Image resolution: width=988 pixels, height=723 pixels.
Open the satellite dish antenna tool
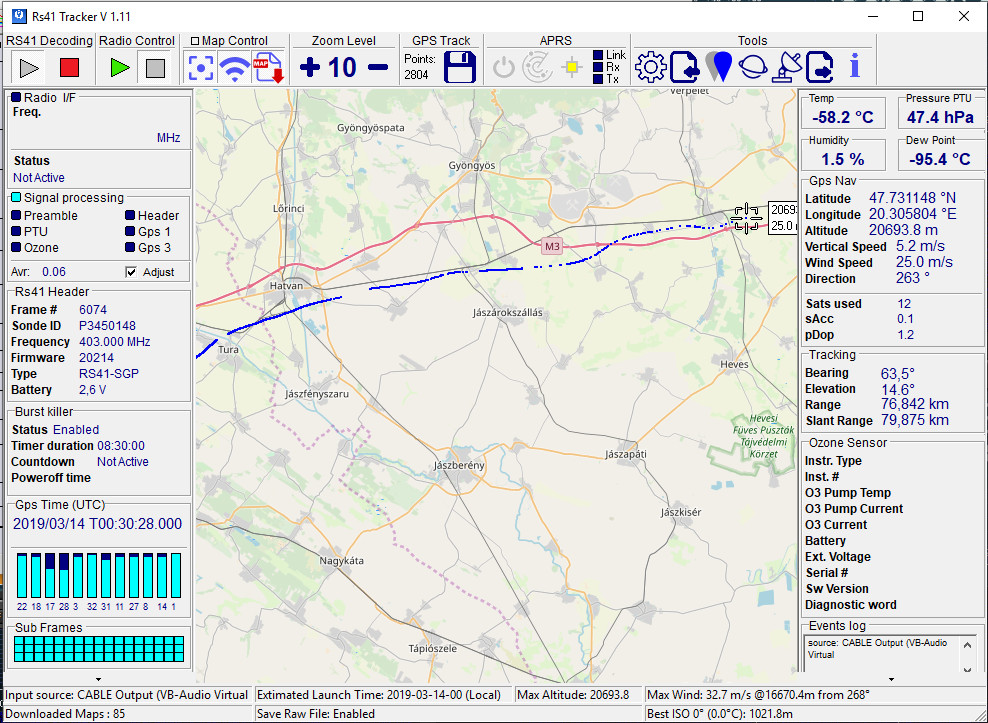(x=787, y=68)
